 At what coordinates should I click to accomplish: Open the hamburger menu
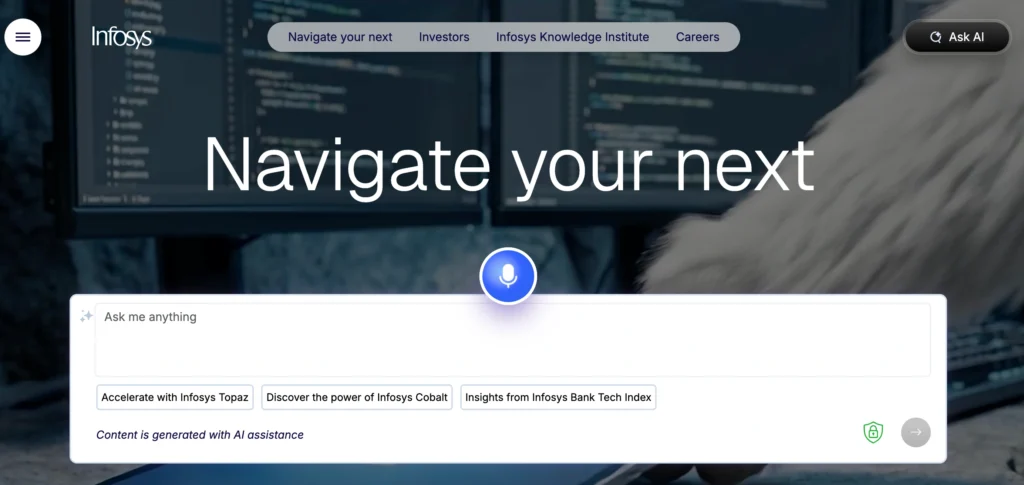point(23,37)
